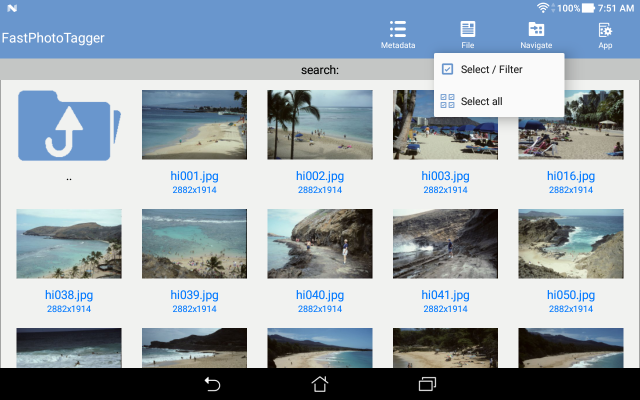Open hi002.jpg palm tree thumbnail
This screenshot has height=400, width=640.
point(320,125)
